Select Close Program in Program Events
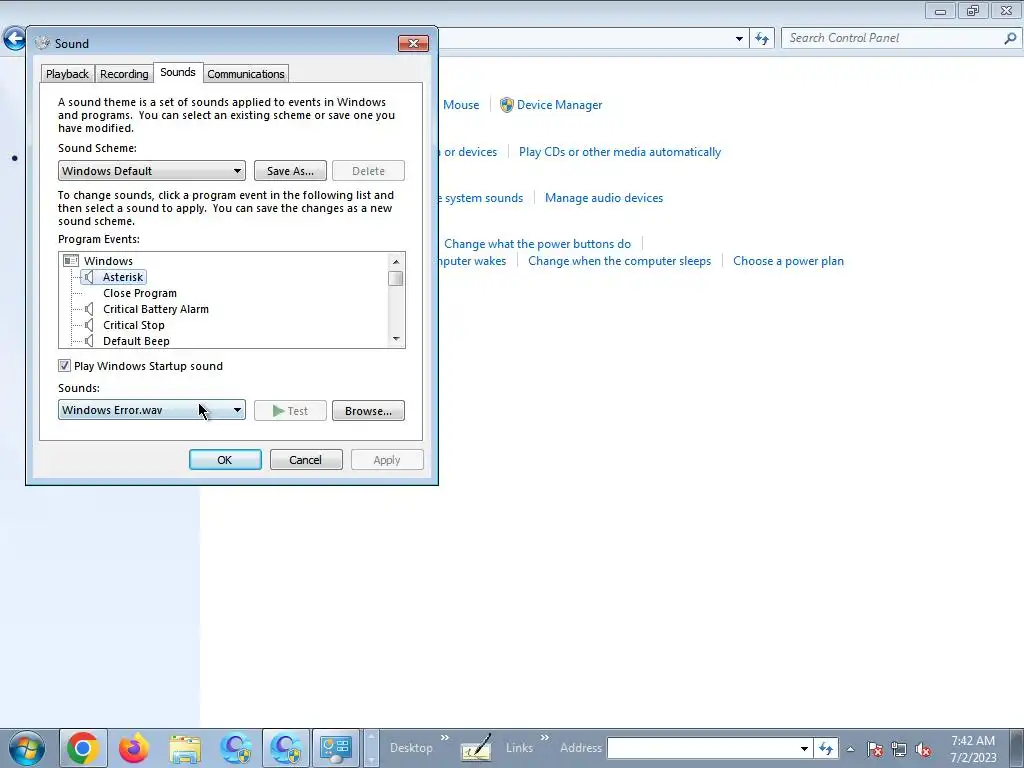Screen dimensions: 1024x768 click(x=140, y=293)
